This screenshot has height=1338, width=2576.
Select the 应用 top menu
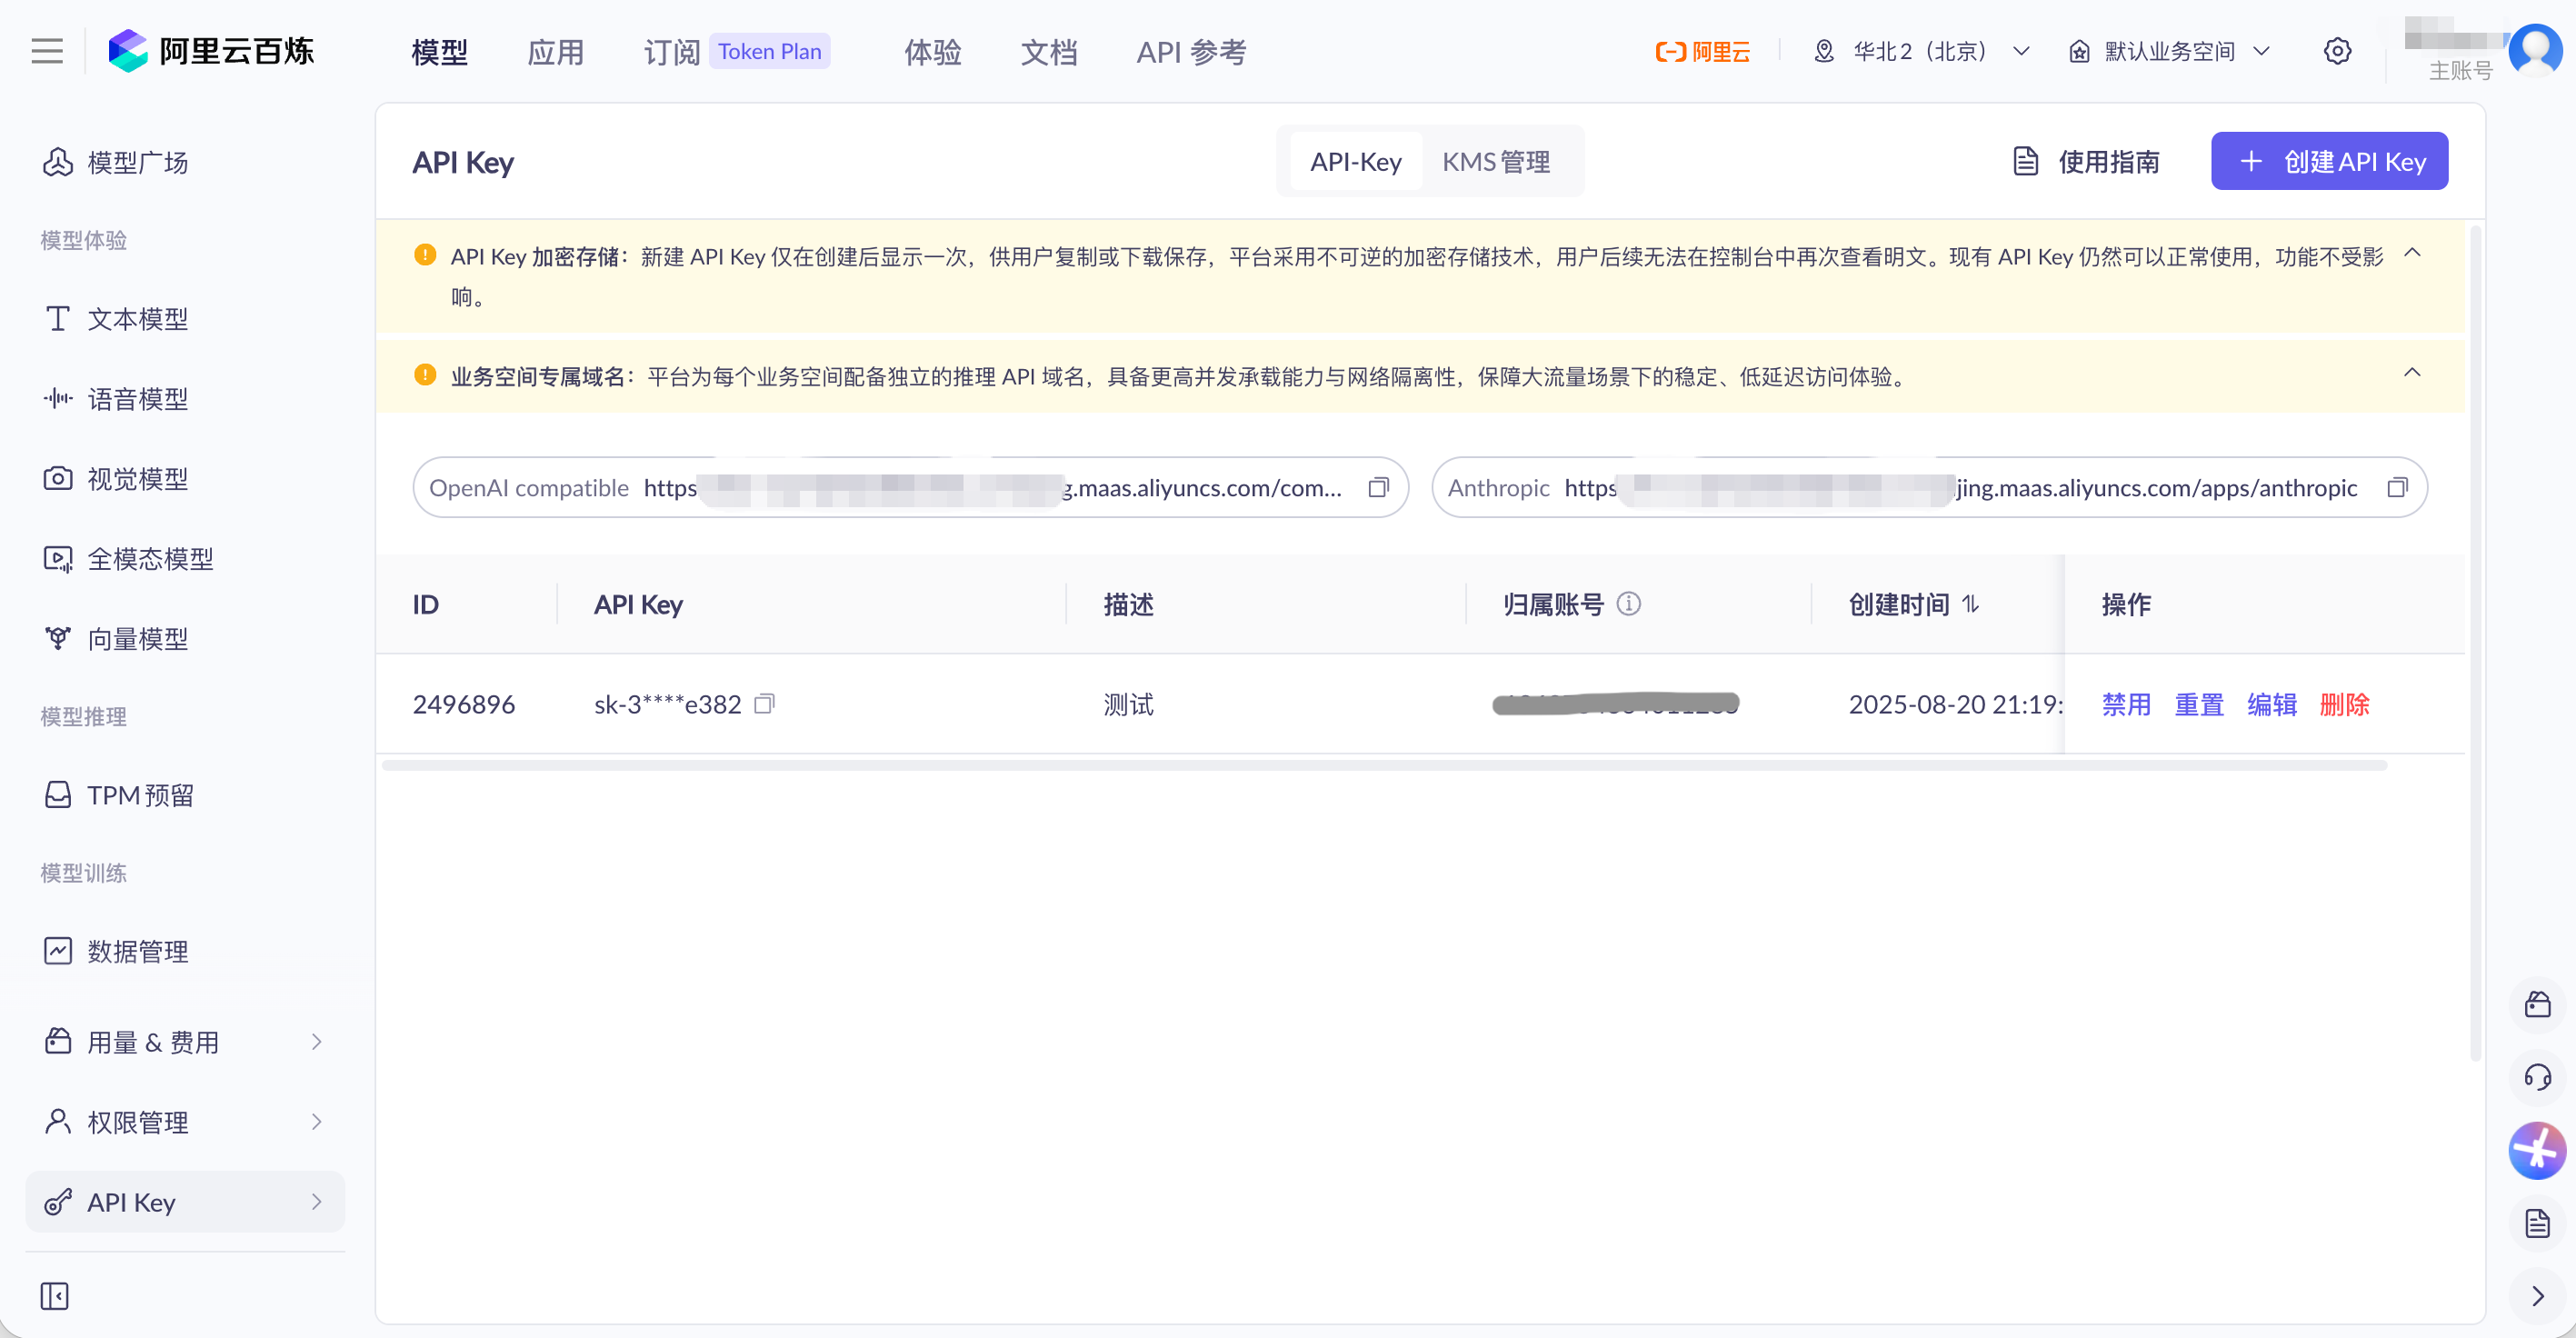tap(555, 52)
